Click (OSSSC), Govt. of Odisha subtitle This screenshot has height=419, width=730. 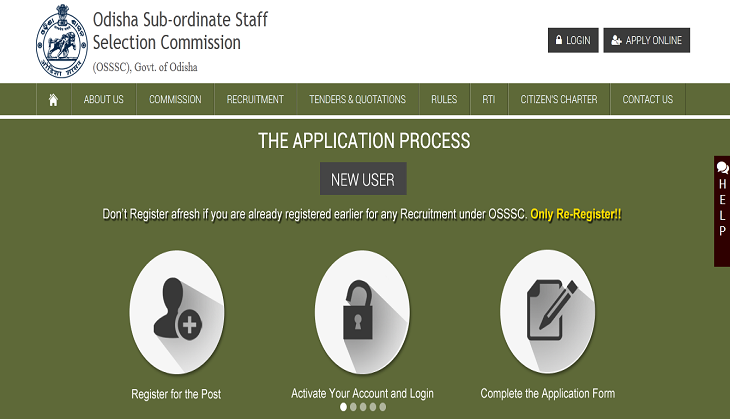click(145, 68)
